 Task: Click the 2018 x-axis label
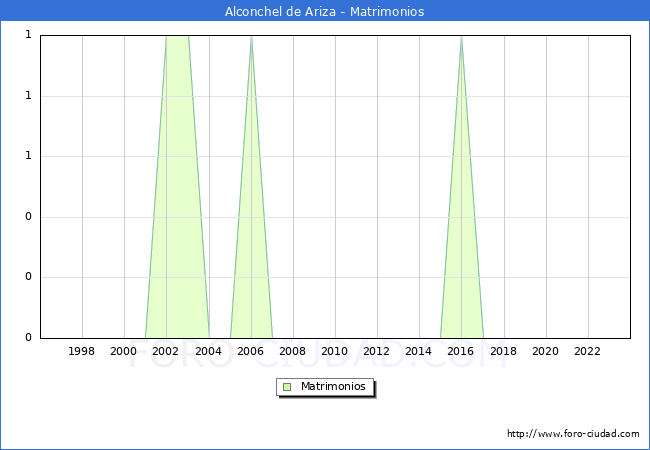click(504, 351)
